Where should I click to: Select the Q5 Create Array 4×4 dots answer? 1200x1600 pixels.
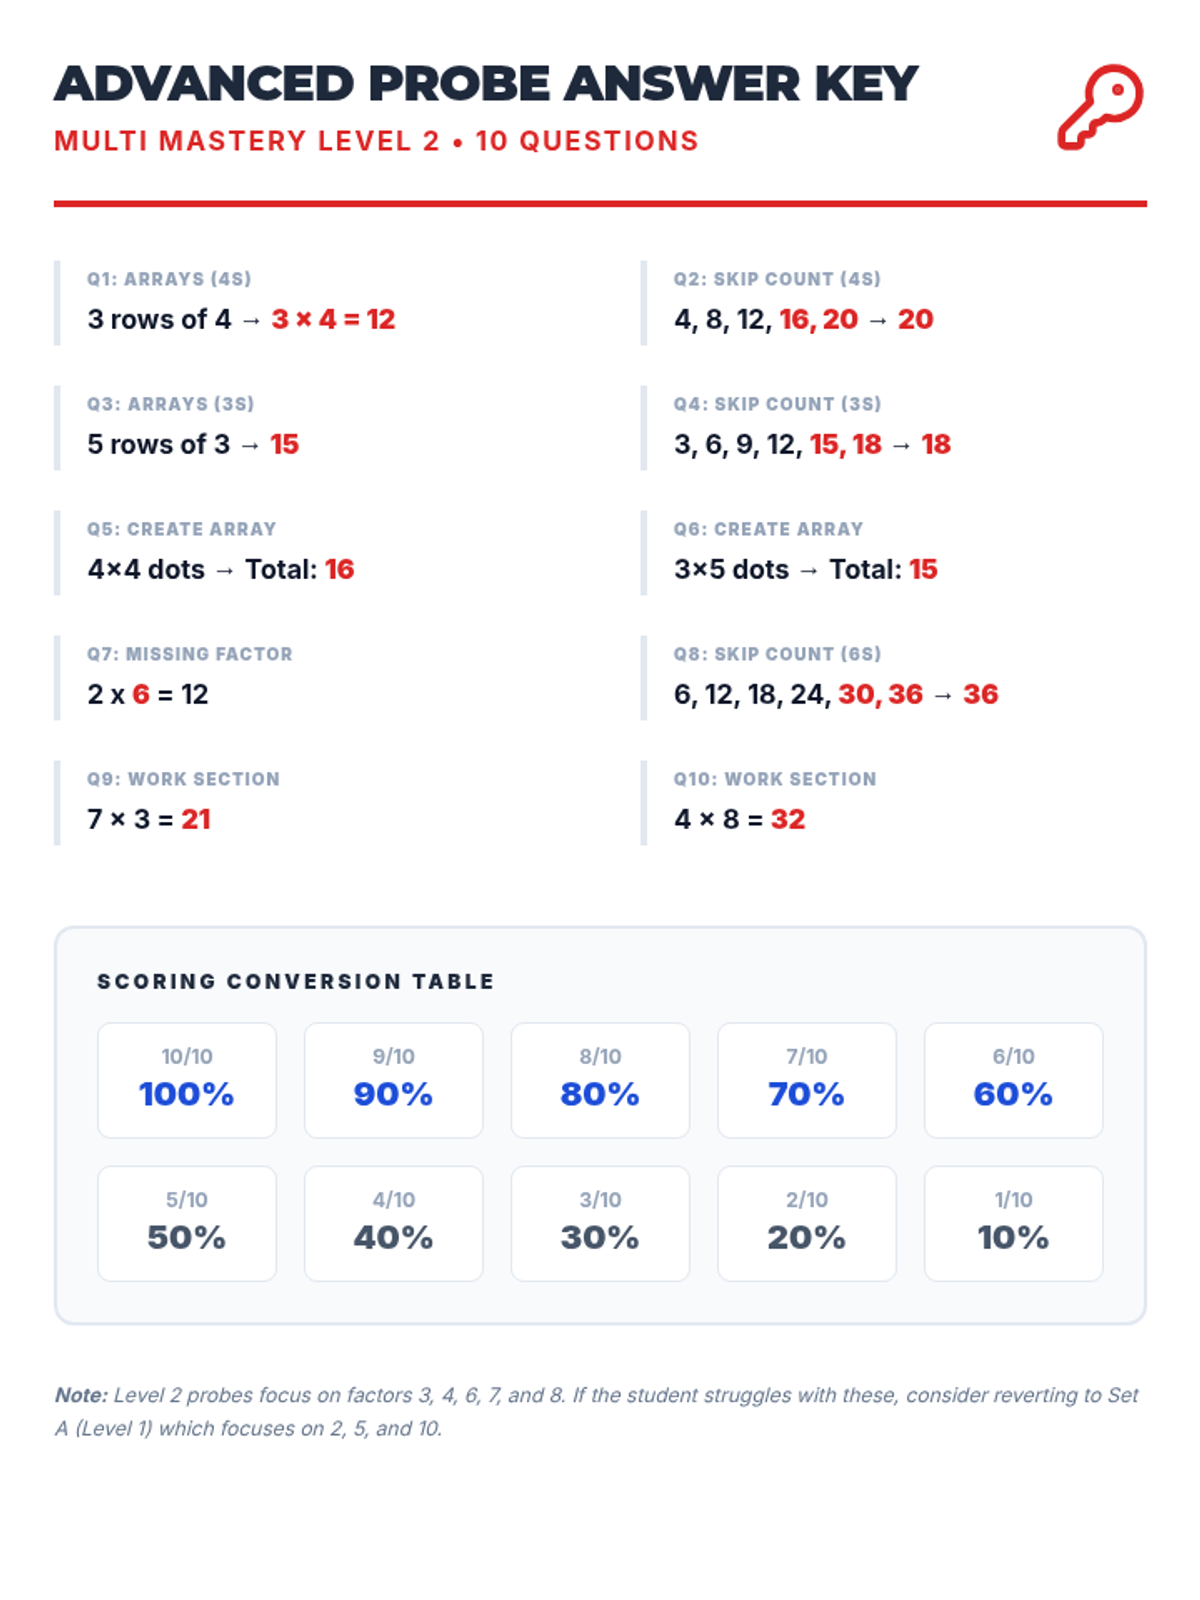click(x=221, y=569)
